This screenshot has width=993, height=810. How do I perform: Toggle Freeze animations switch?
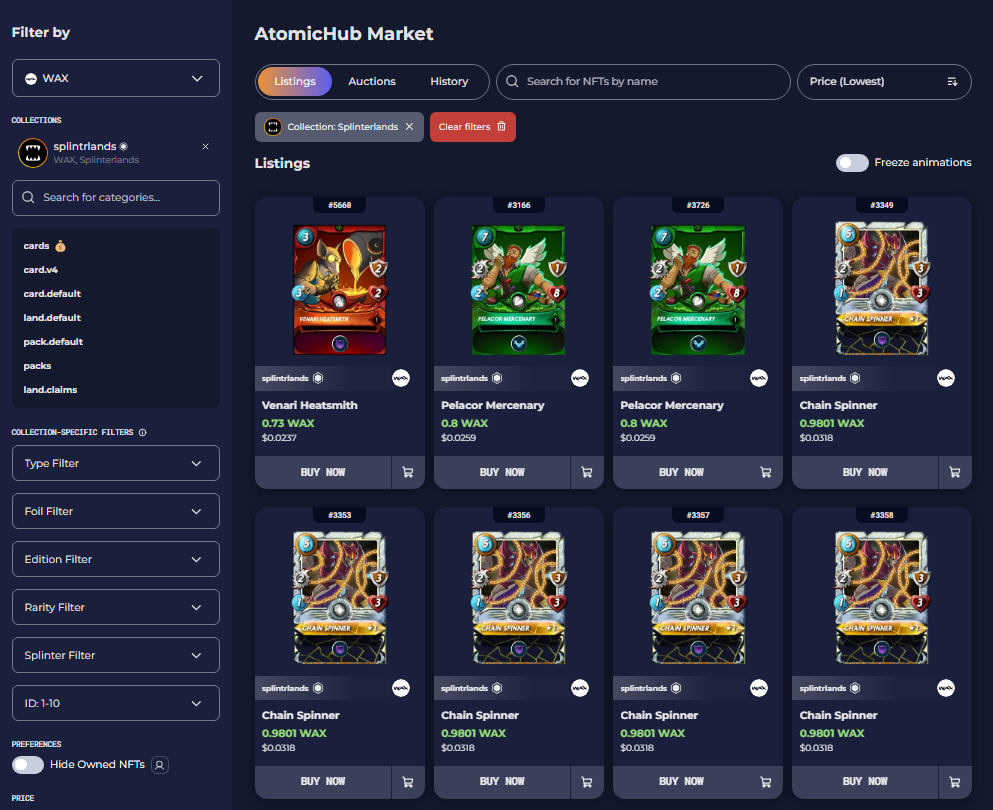point(852,163)
